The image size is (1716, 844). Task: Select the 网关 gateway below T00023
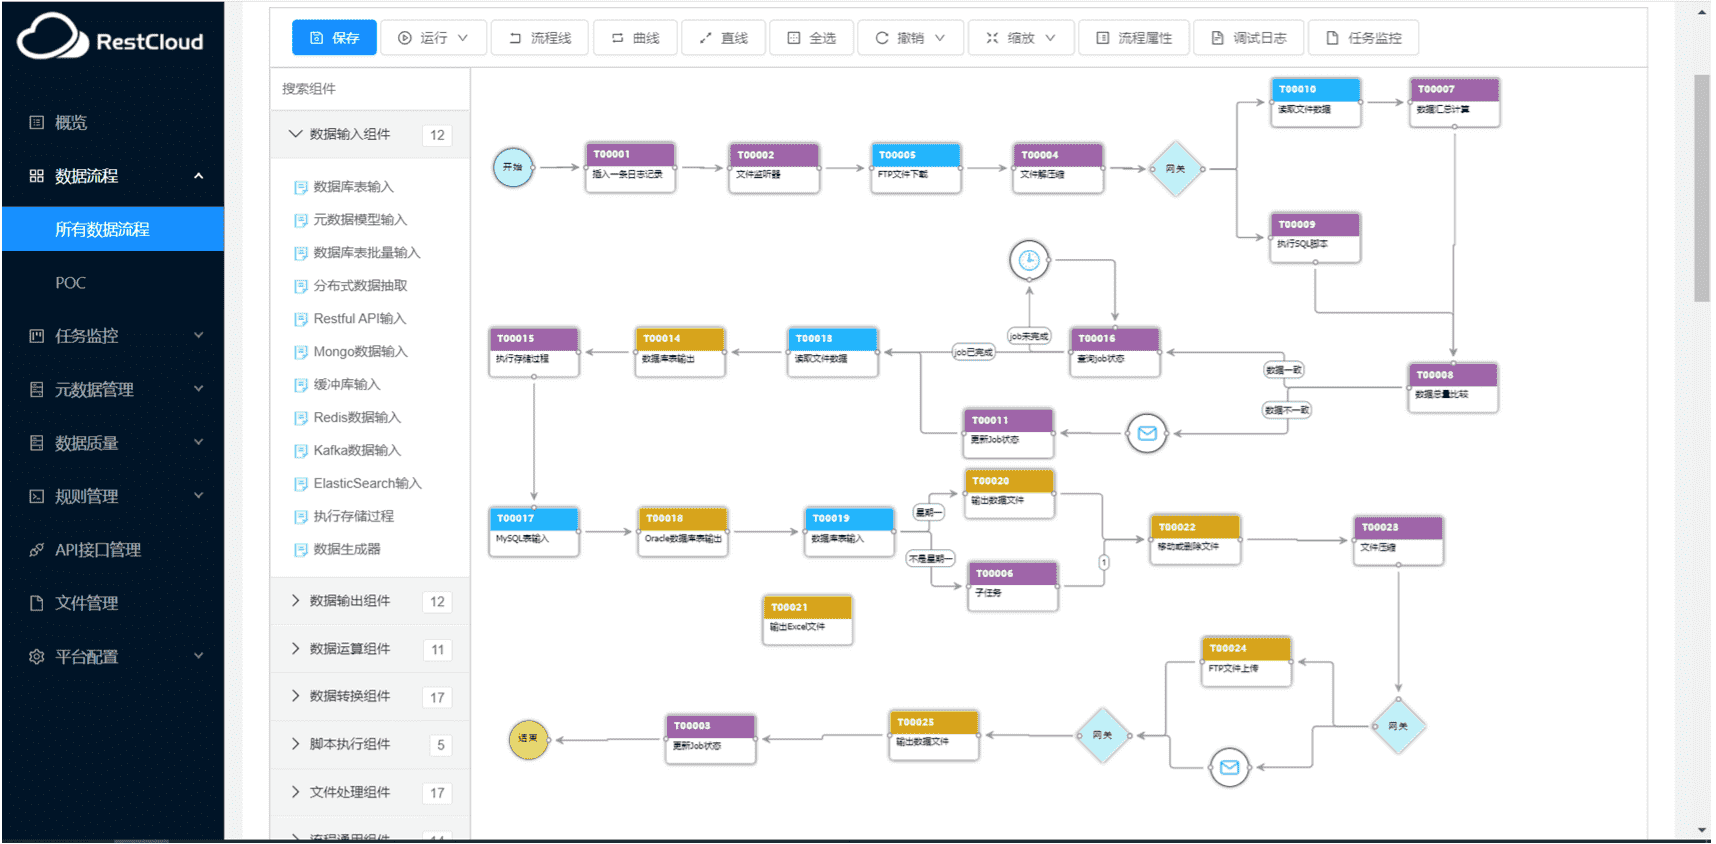[1398, 726]
